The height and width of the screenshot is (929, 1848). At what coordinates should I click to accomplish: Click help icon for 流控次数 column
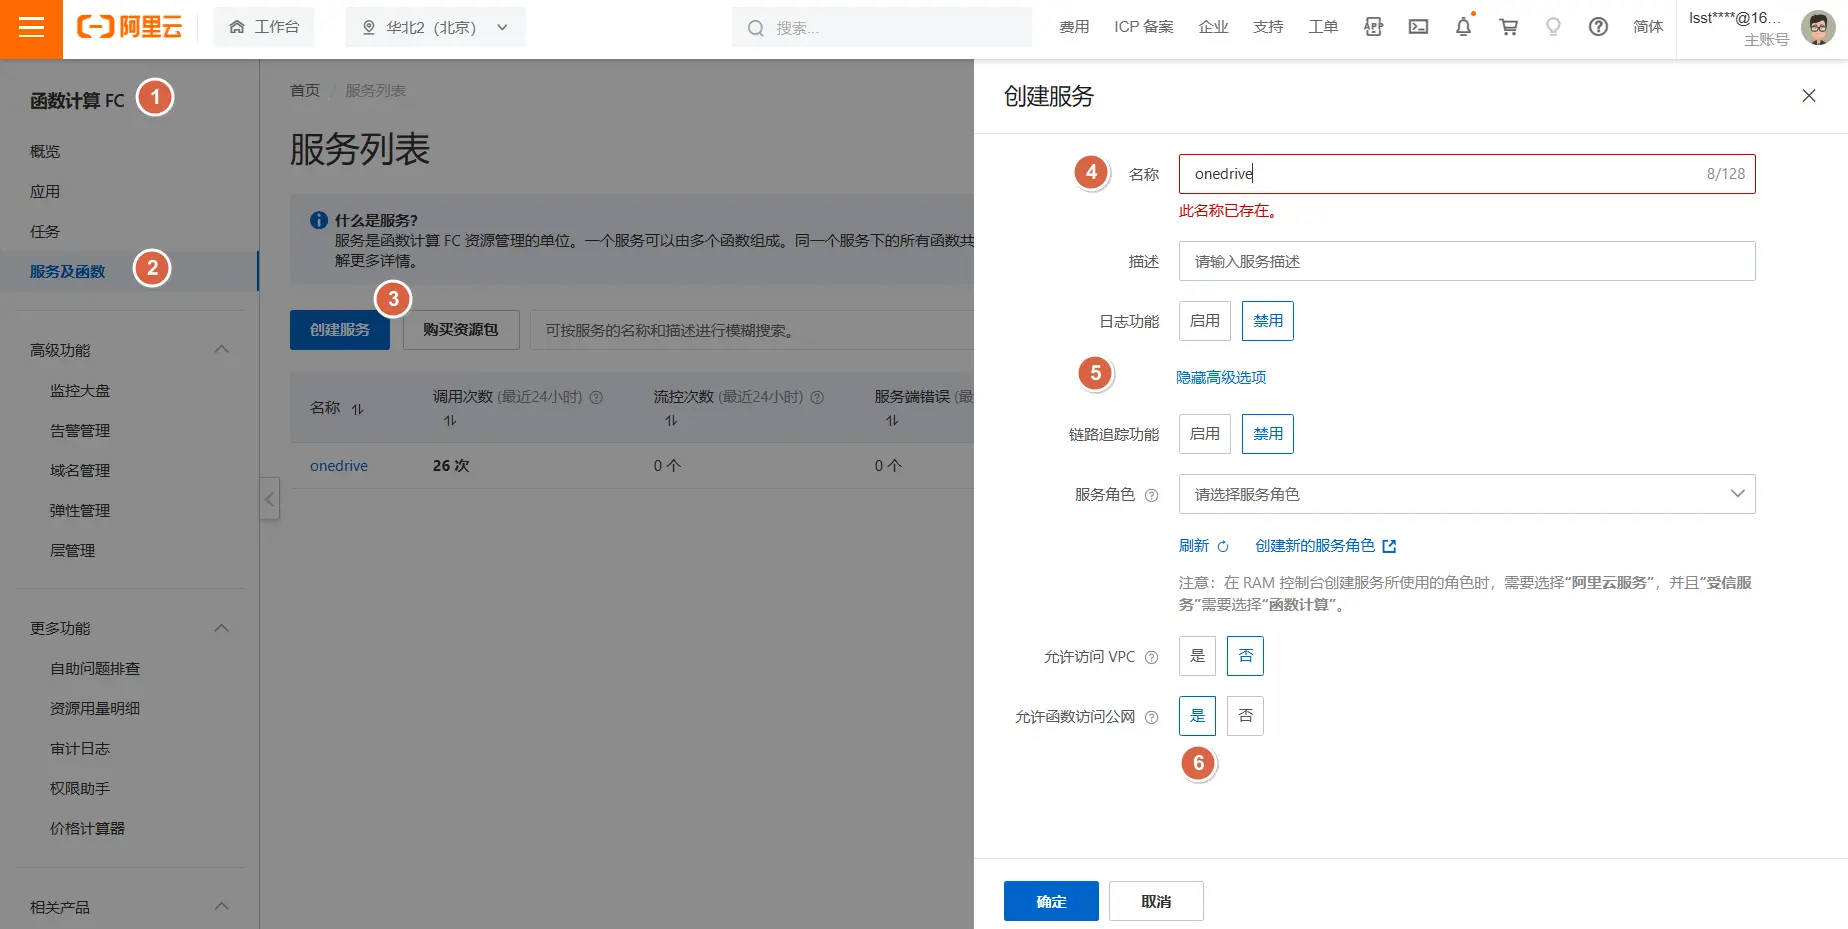(817, 397)
